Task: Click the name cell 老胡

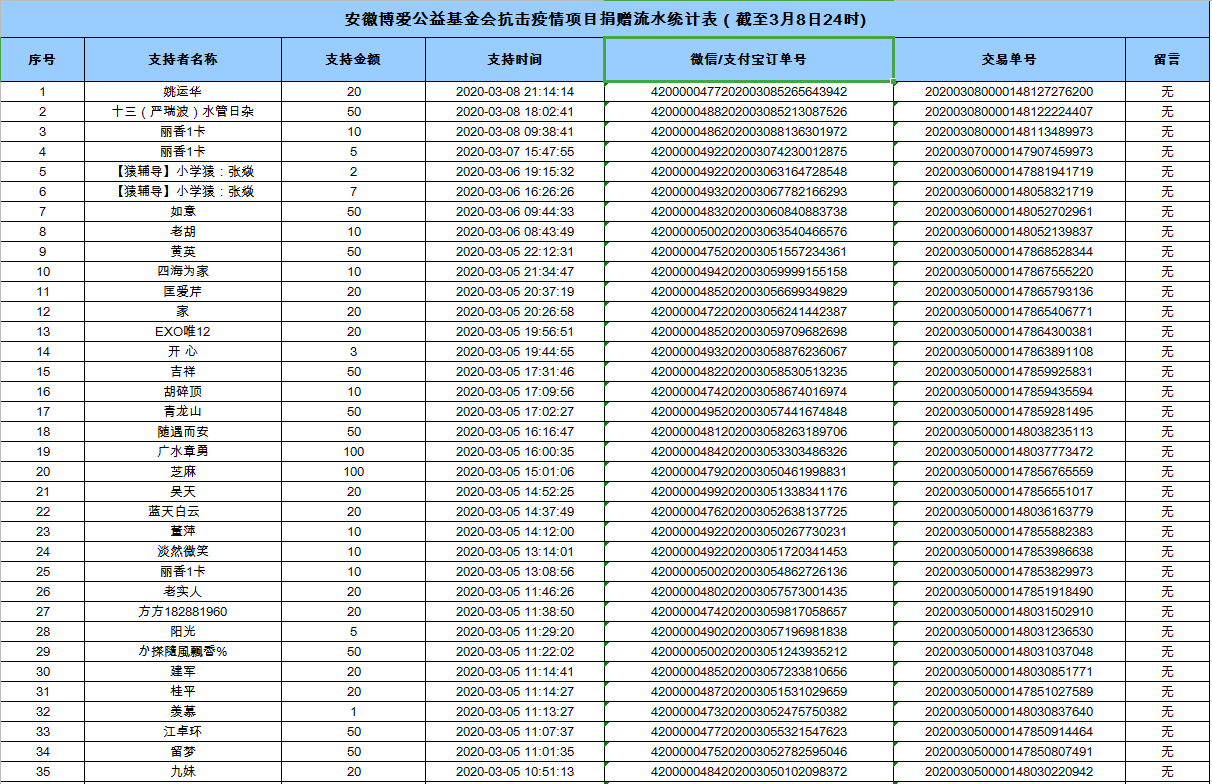Action: pos(183,232)
